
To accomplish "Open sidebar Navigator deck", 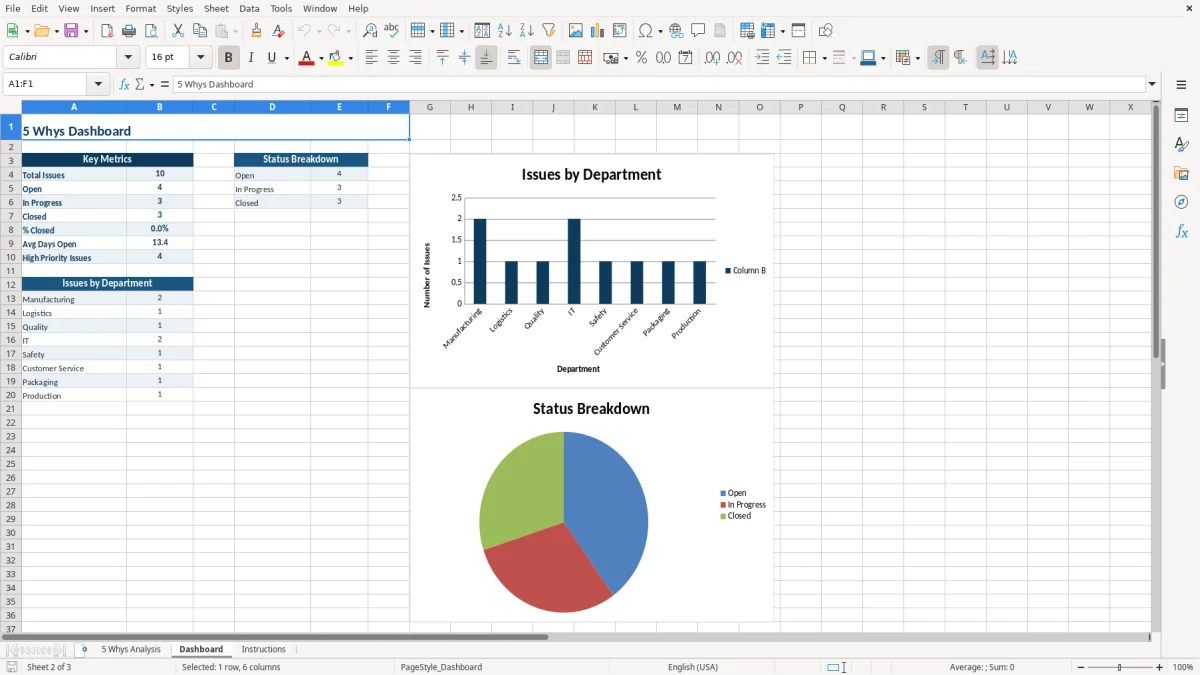I will point(1181,202).
